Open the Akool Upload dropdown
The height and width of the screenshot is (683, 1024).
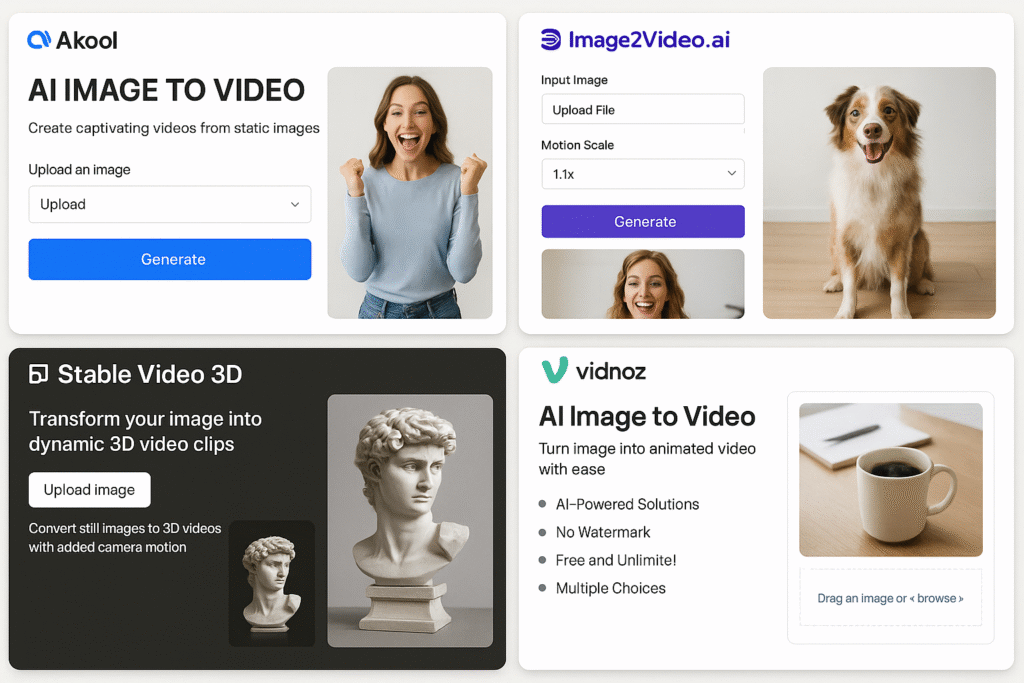tap(169, 204)
